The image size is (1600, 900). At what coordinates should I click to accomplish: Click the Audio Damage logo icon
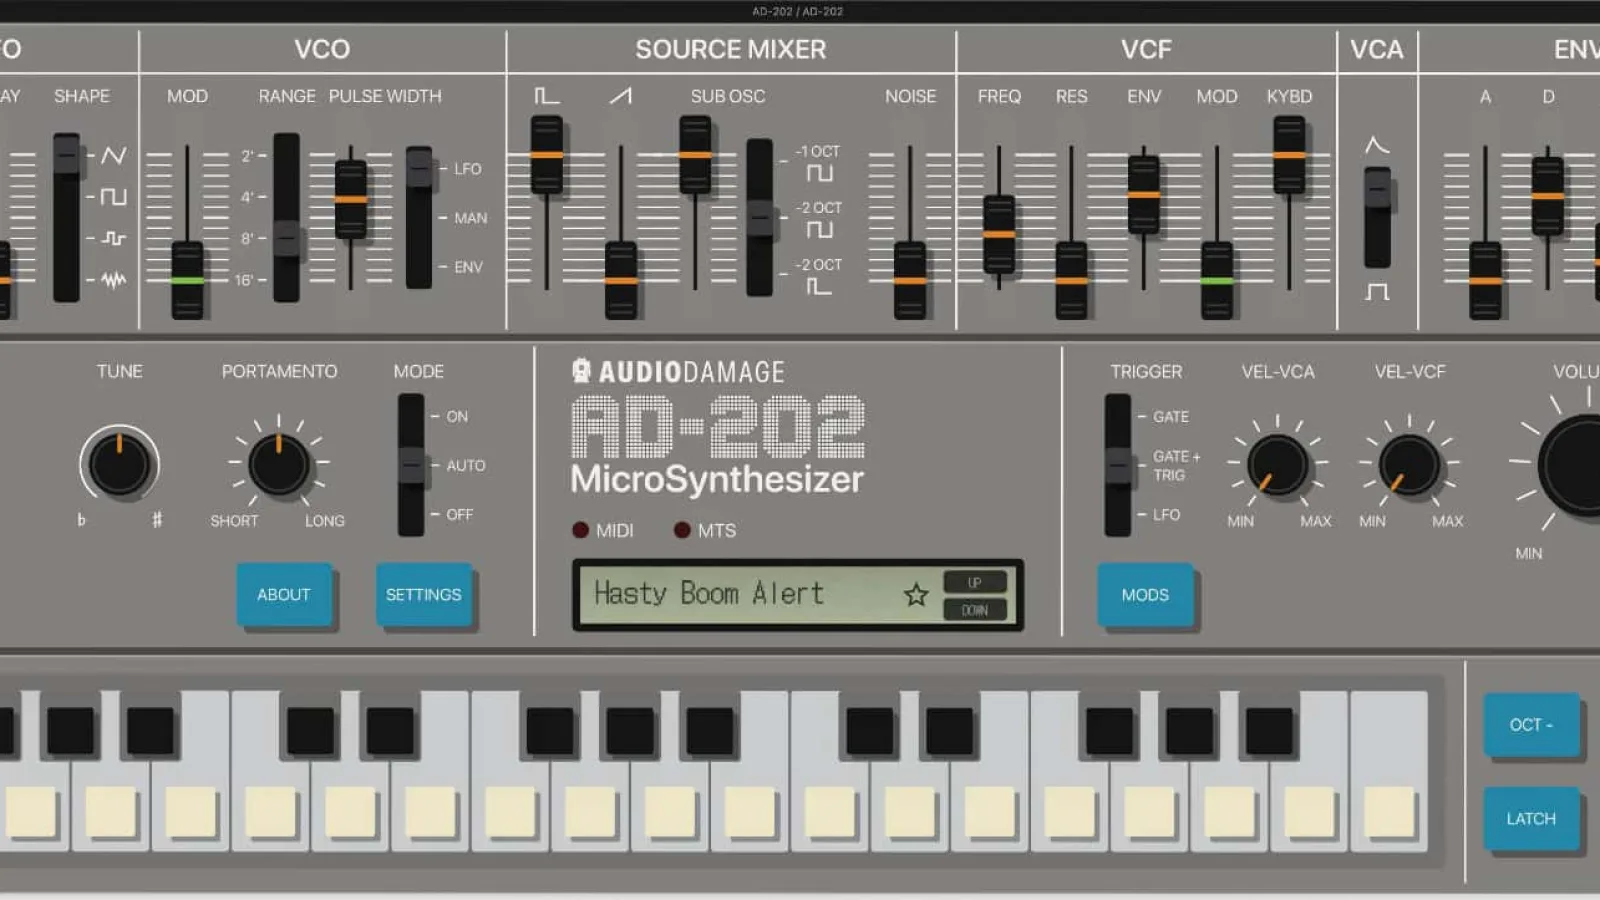581,371
